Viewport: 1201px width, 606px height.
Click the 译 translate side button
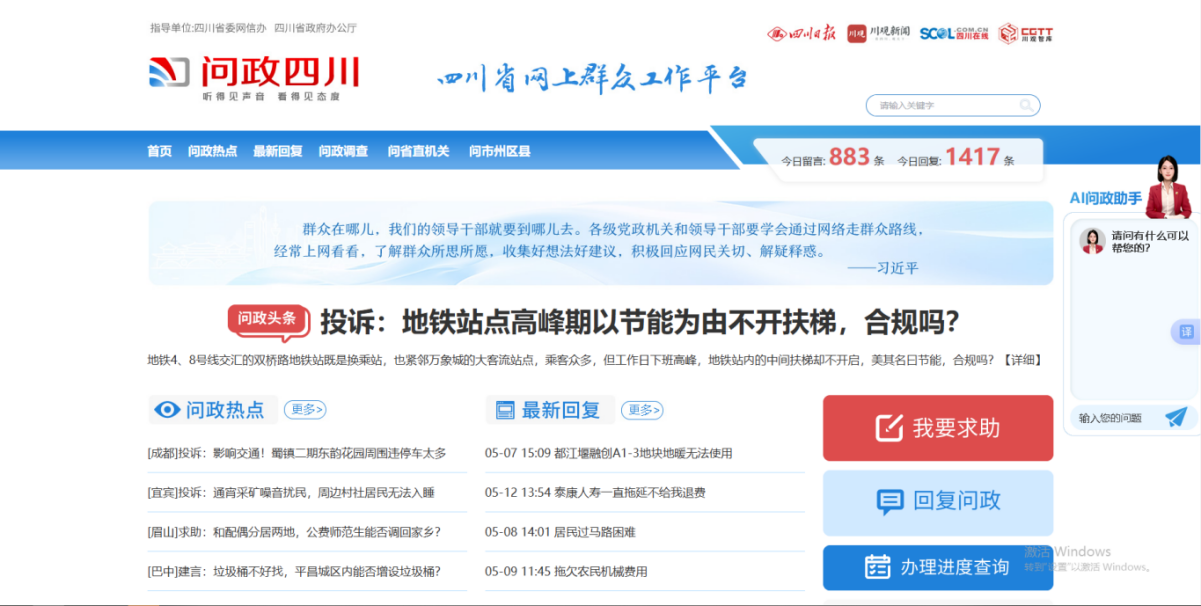tap(1186, 332)
